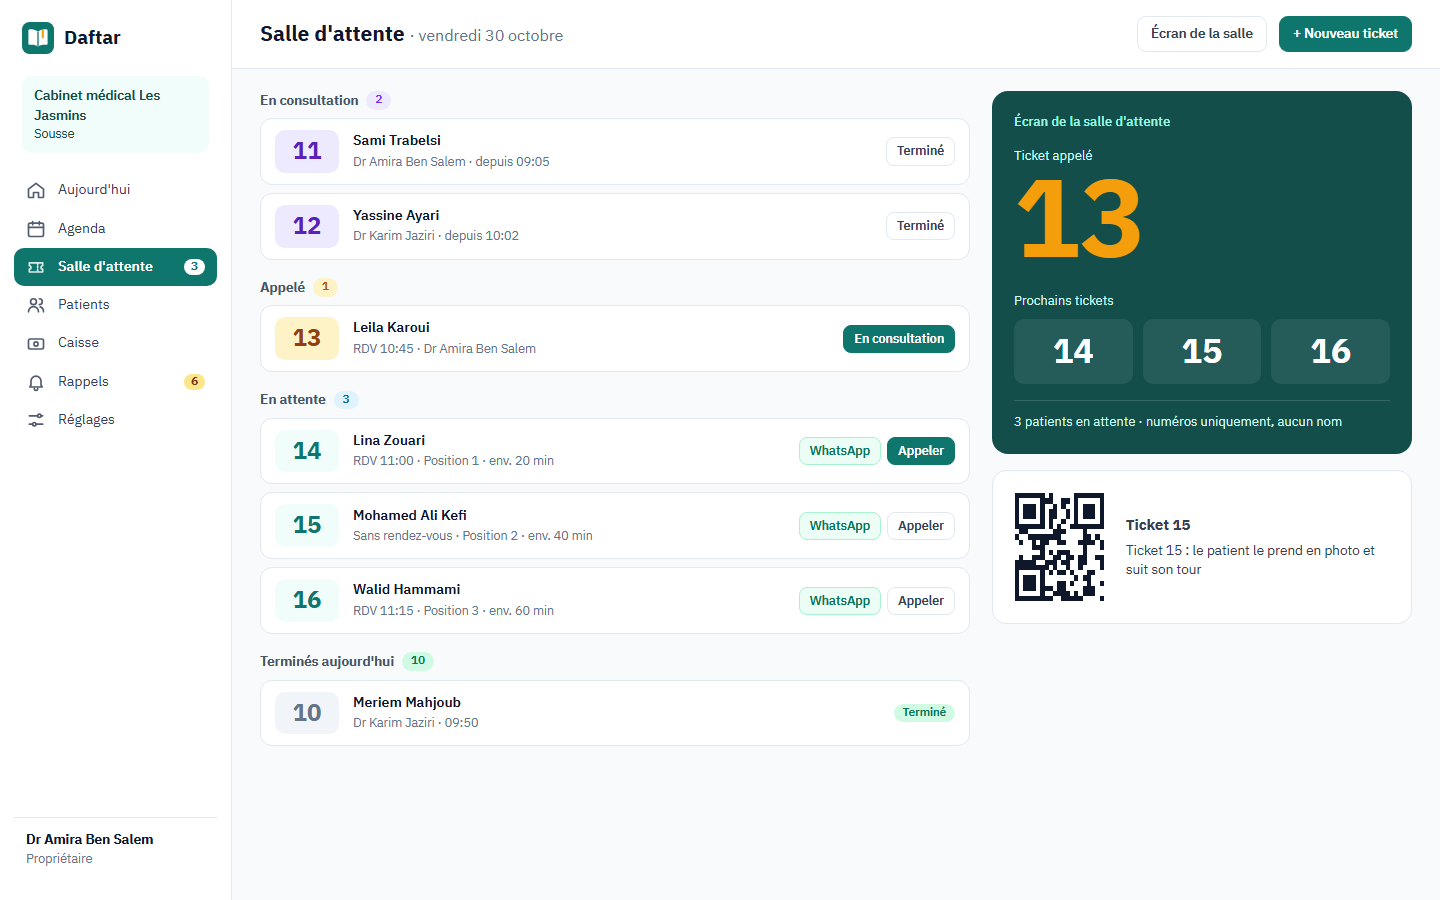Image resolution: width=1440 pixels, height=900 pixels.
Task: Click patient name Sami Trabelsi
Action: click(x=397, y=141)
